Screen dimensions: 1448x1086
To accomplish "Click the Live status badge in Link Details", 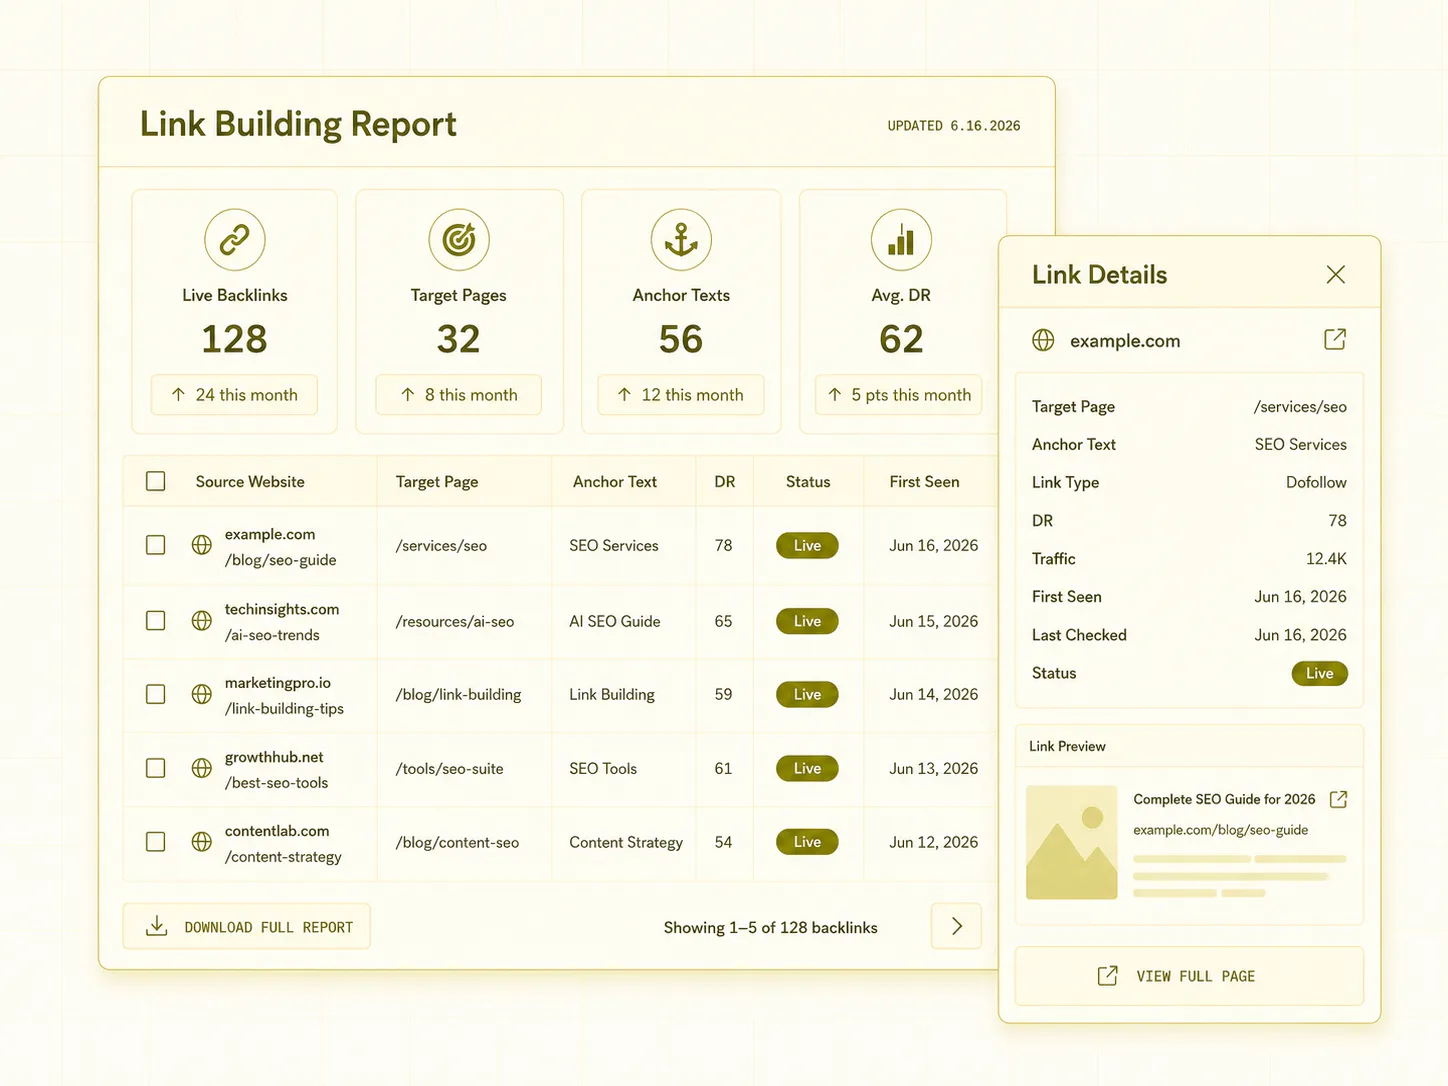I will (1319, 673).
